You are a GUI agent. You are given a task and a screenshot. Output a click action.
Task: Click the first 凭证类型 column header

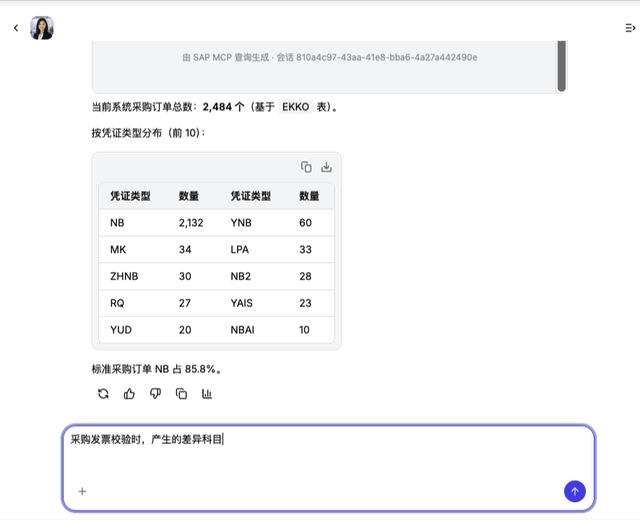[x=130, y=196]
